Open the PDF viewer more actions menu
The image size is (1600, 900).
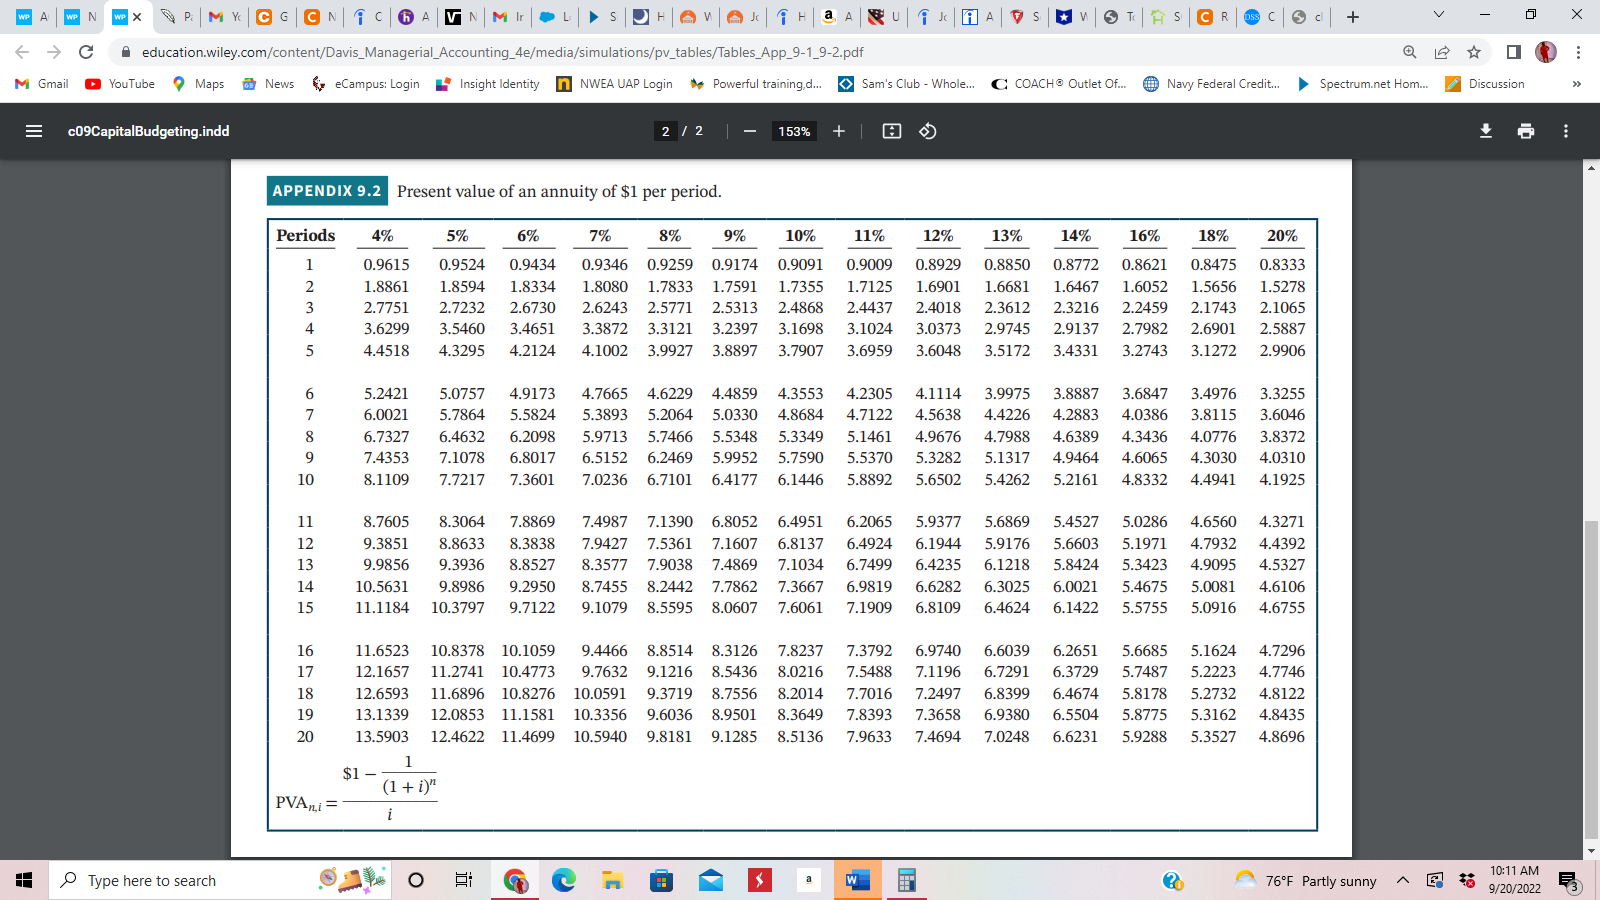(x=1566, y=131)
